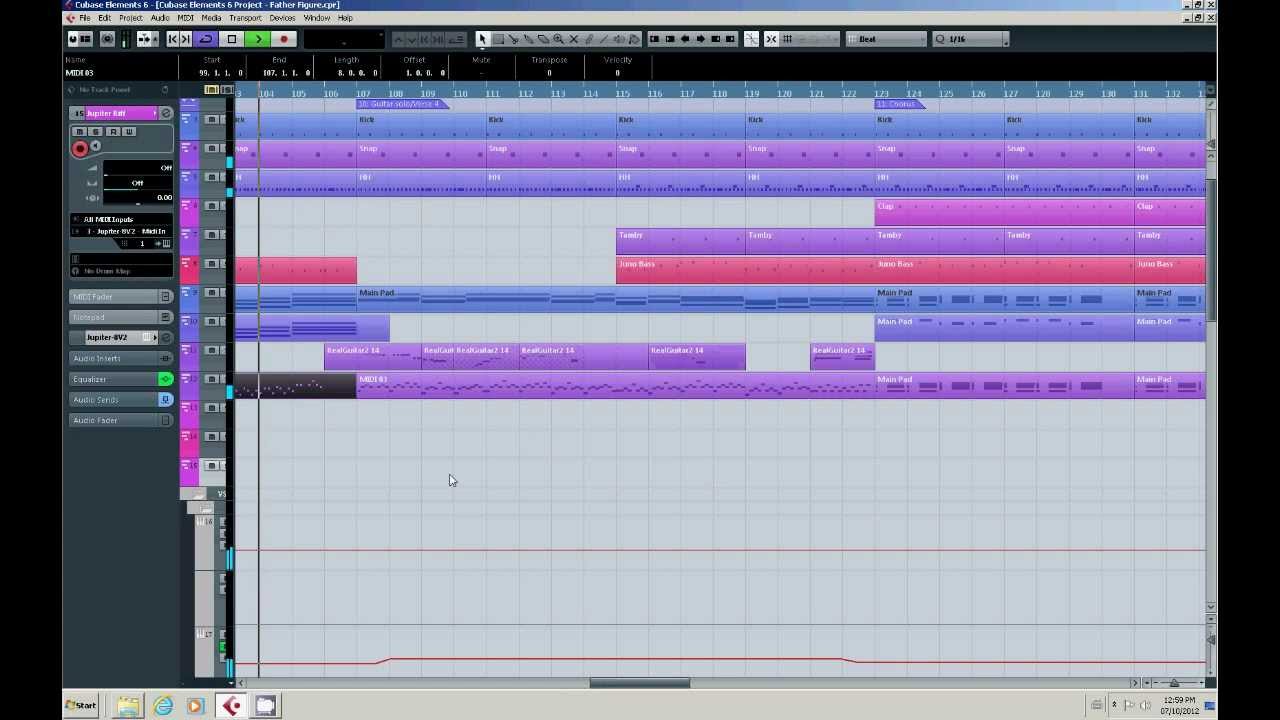Toggle the Snap on/off button
Viewport: 1280px width, 720px height.
pyautogui.click(x=771, y=39)
